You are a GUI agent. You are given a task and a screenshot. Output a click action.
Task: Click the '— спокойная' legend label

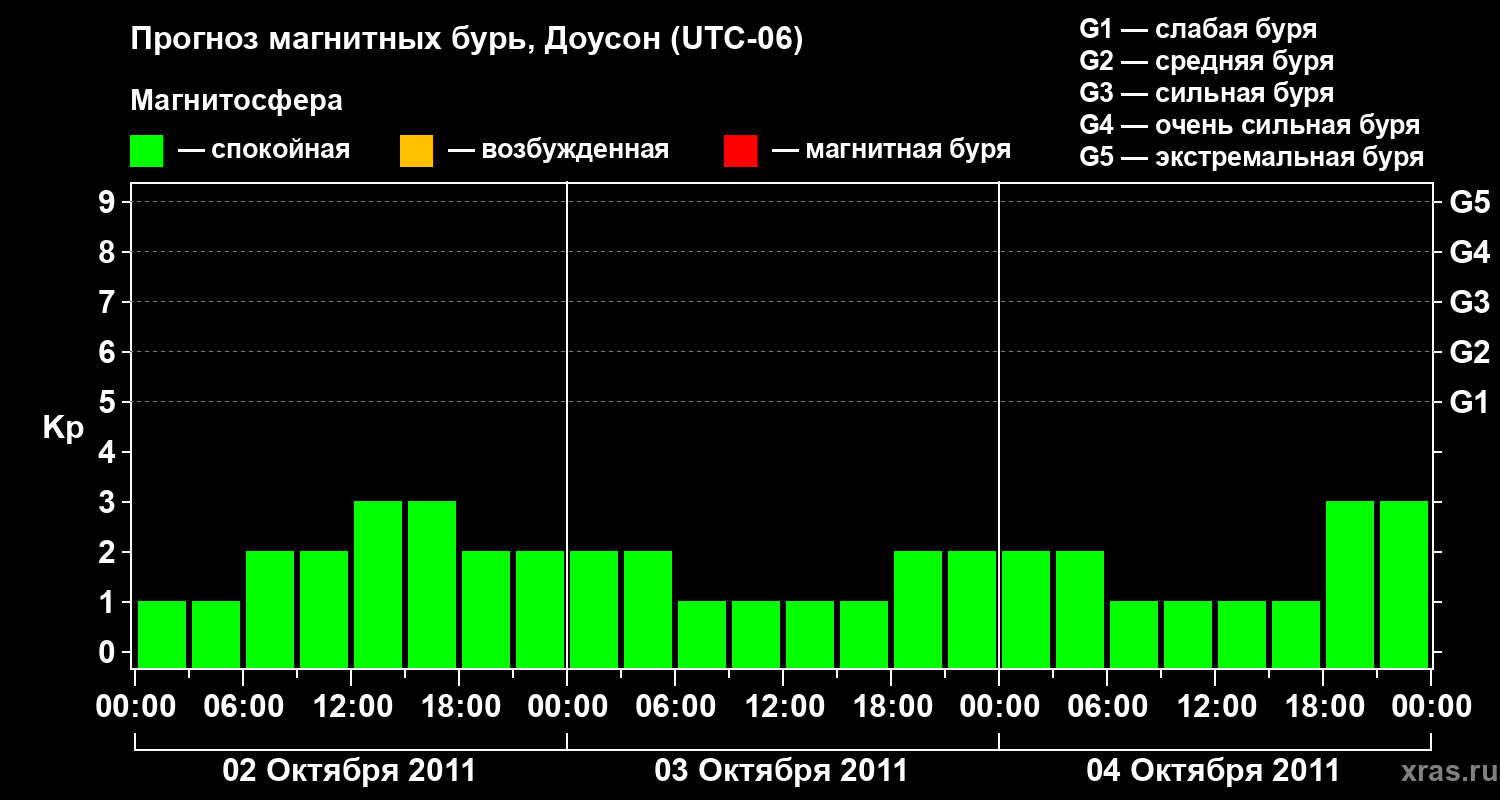coord(264,151)
